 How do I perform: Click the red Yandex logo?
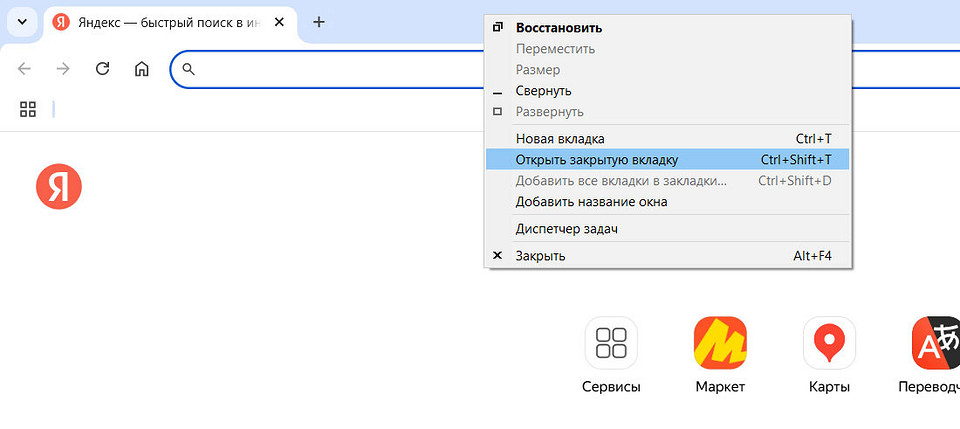click(x=59, y=188)
